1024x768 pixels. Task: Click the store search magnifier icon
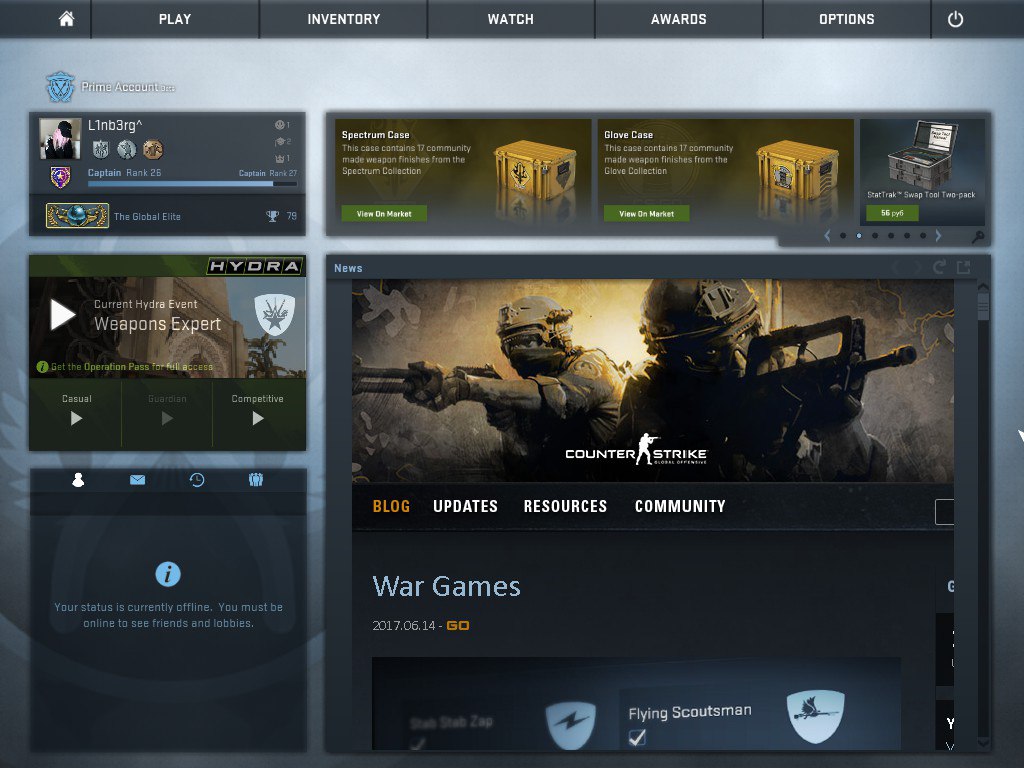(978, 237)
